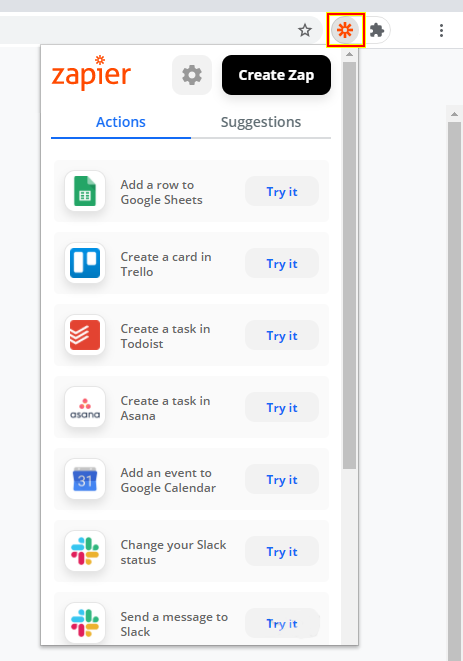Click the browser address bar
Image resolution: width=463 pixels, height=661 pixels.
160,30
